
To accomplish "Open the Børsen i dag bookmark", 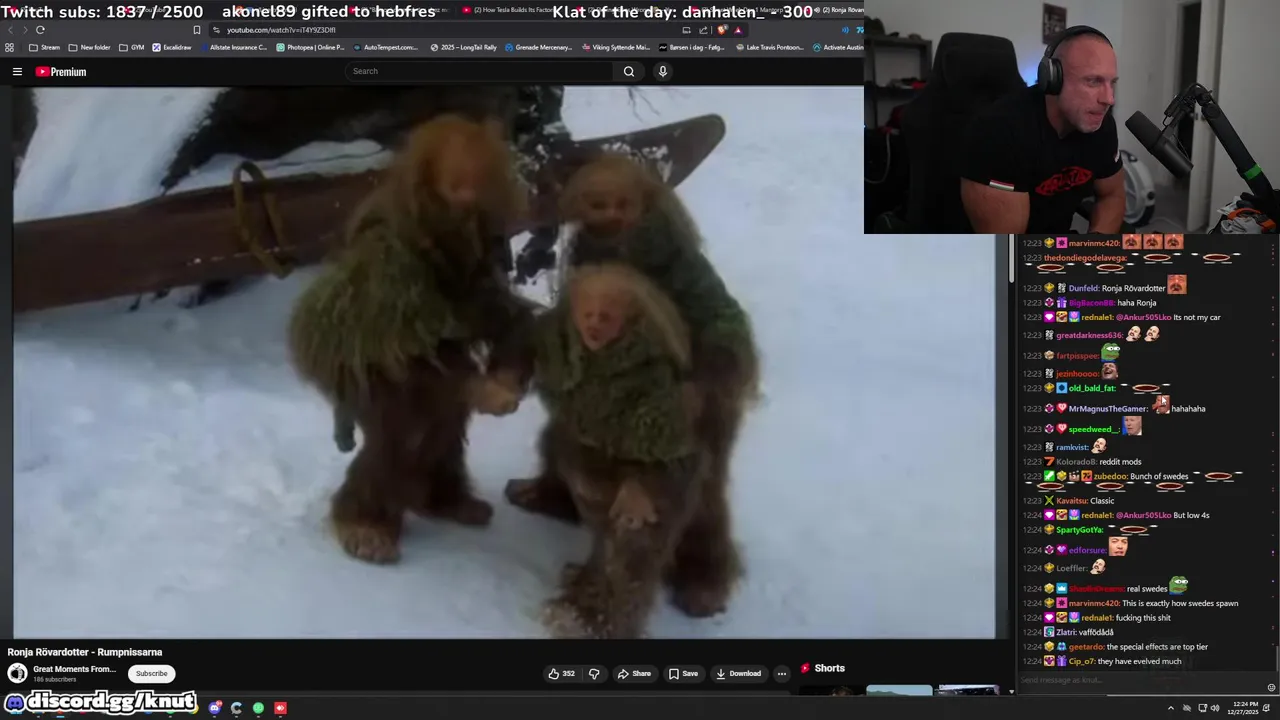I will coord(690,47).
